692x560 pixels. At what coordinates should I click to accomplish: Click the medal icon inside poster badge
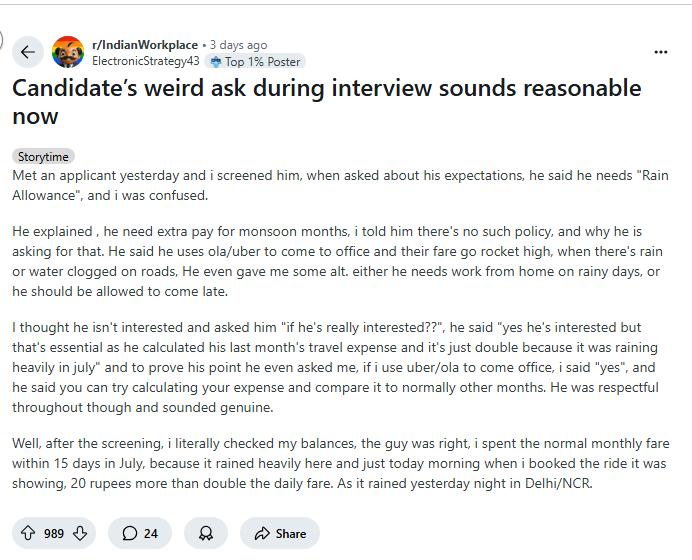(x=216, y=62)
